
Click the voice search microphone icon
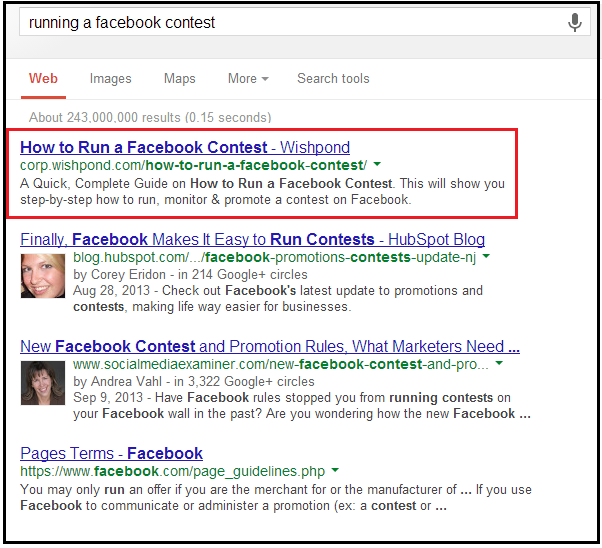(574, 22)
